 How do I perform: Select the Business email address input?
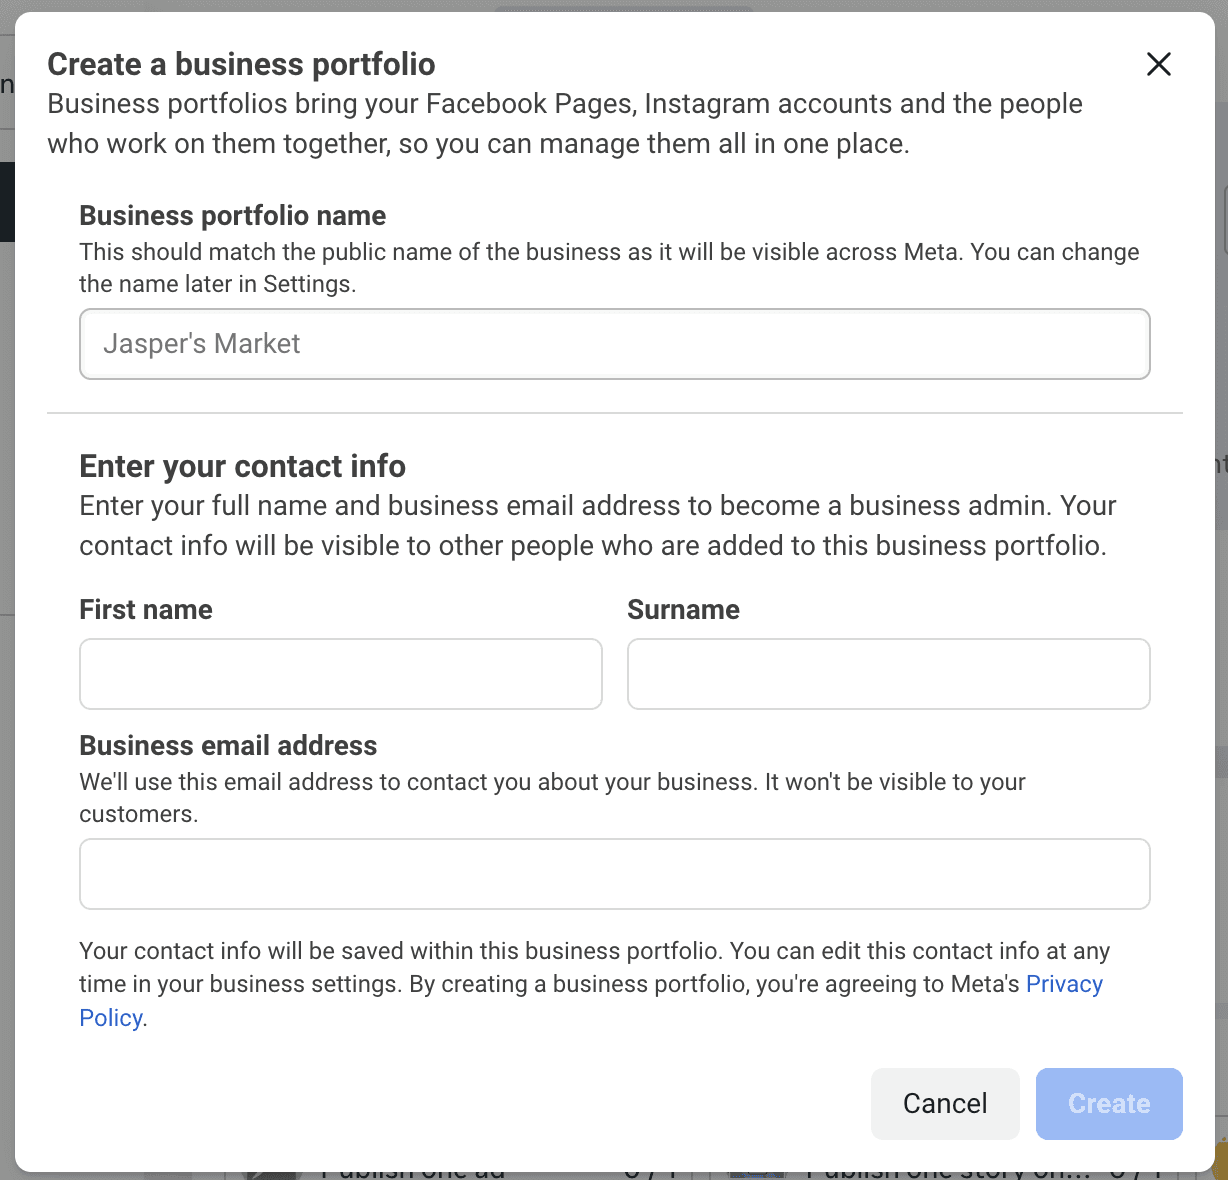(614, 874)
